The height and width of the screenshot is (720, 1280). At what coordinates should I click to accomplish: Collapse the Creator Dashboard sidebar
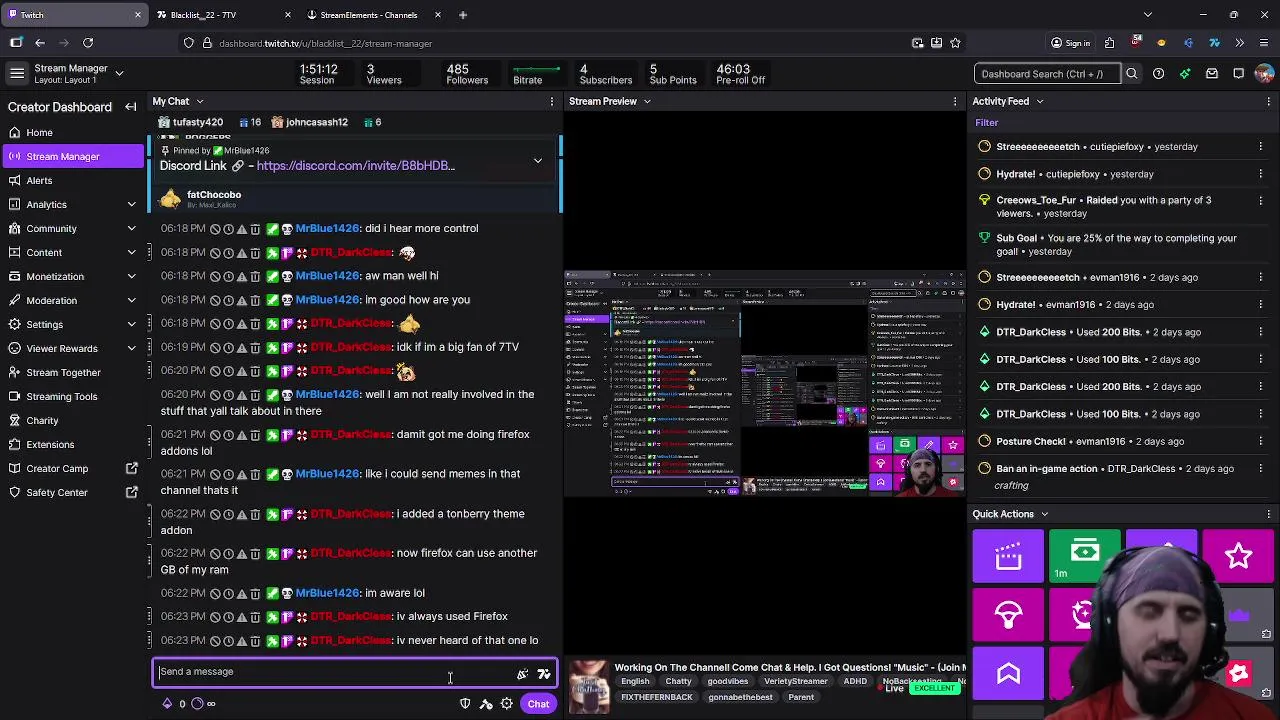130,107
